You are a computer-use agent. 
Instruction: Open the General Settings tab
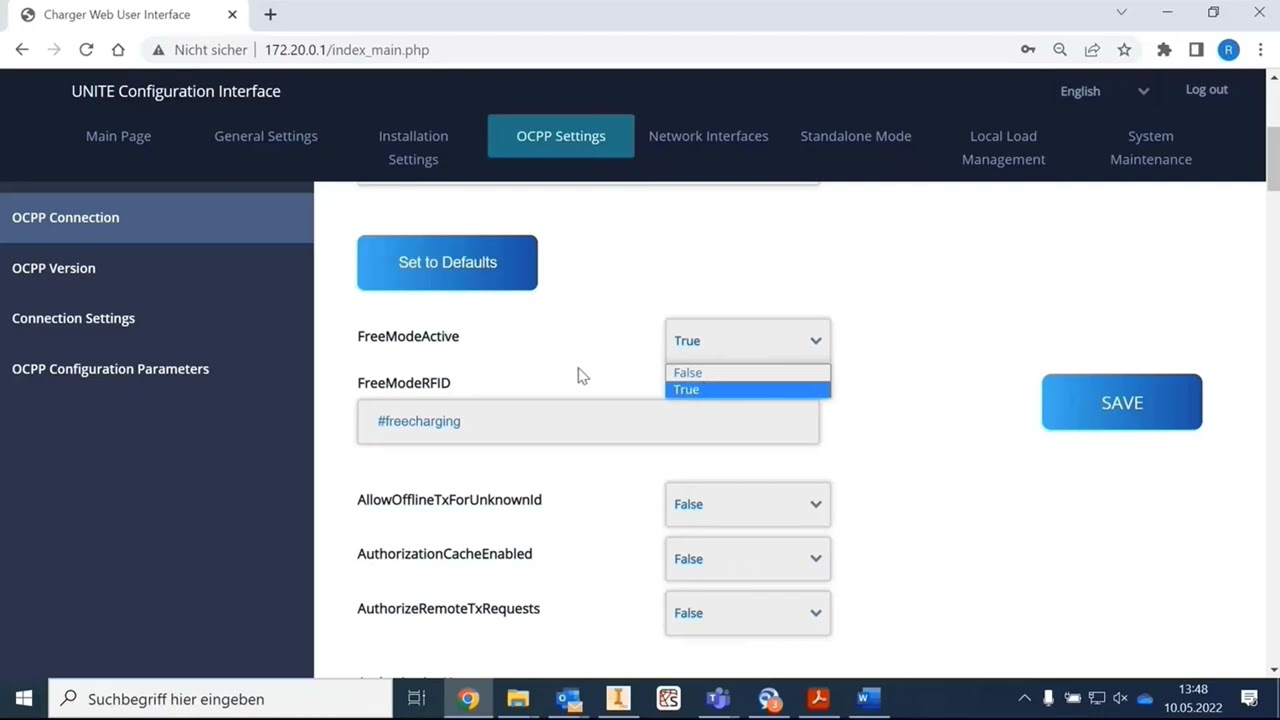(x=266, y=136)
